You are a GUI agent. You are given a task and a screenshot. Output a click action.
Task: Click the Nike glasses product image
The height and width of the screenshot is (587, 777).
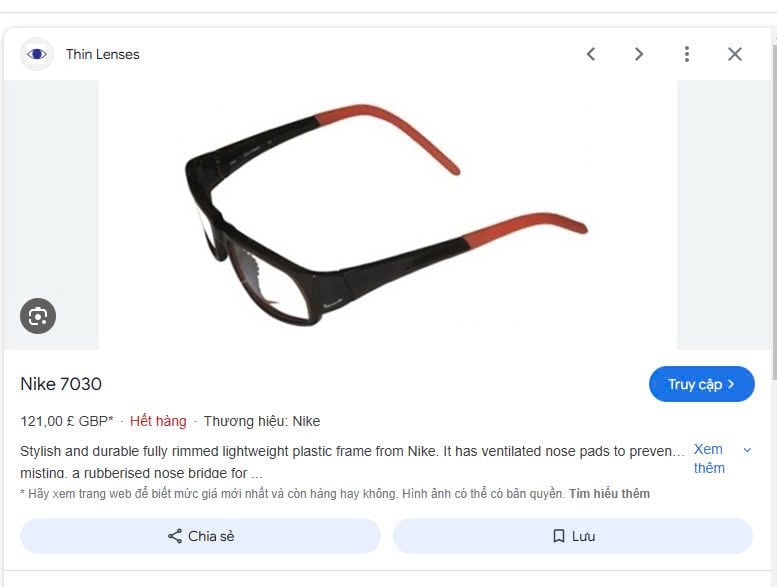(388, 215)
